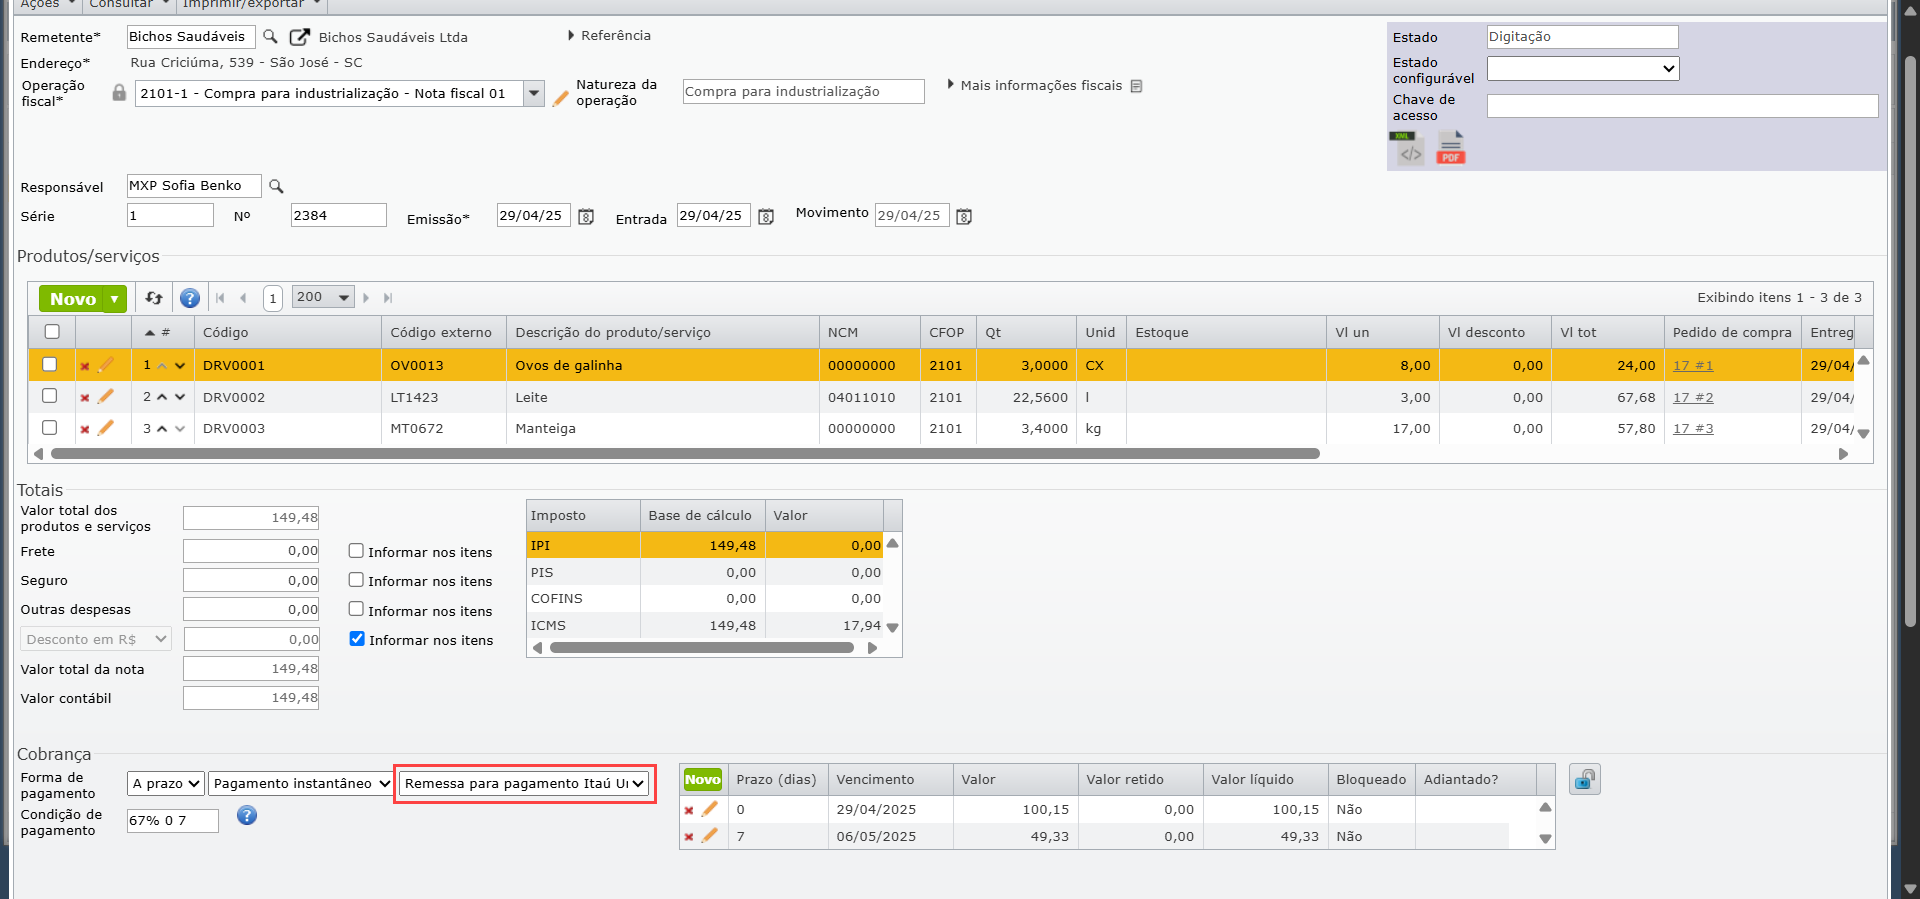
Task: Click the tax table horizontal scrollbar
Action: [701, 648]
